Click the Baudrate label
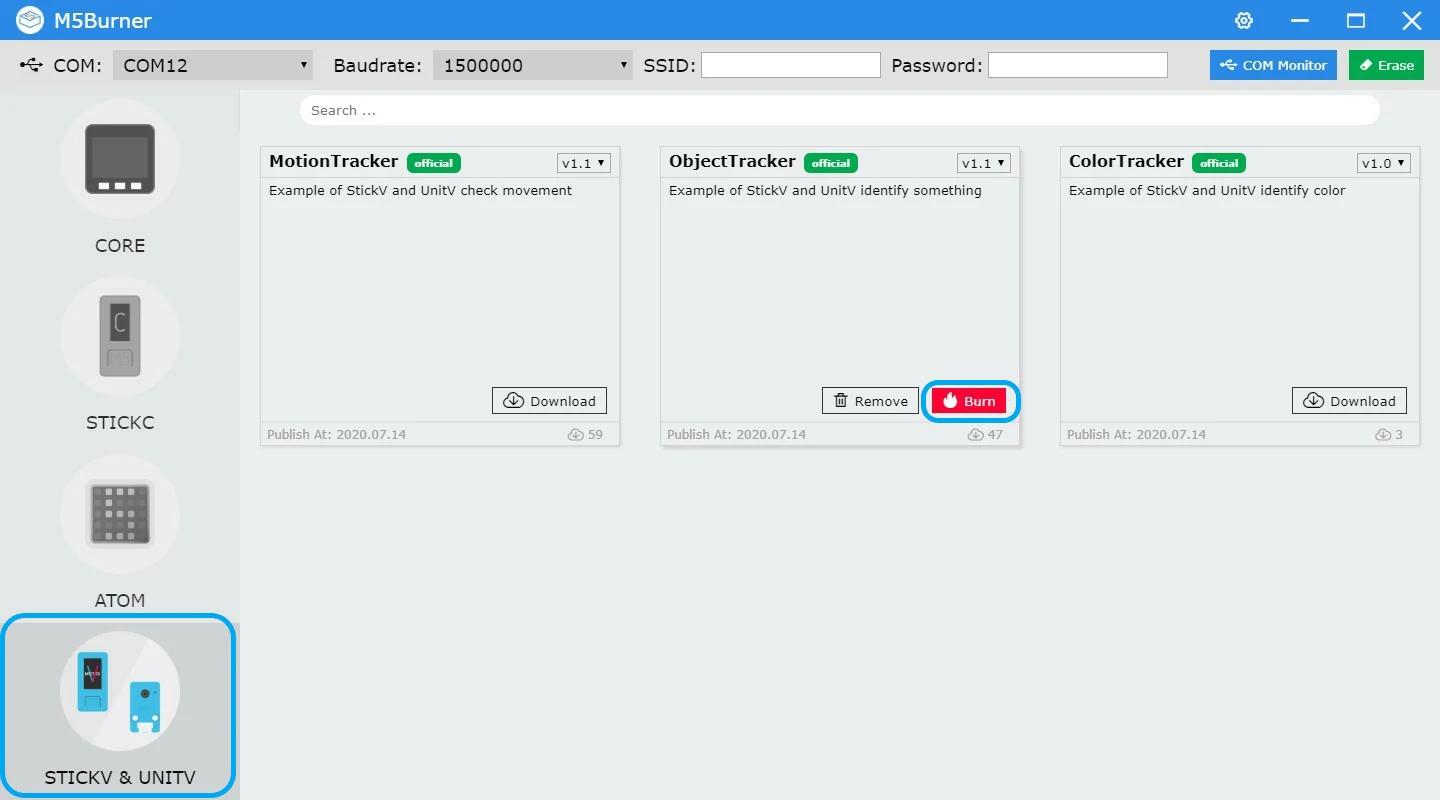Screen dimensions: 1440x800 tap(378, 65)
